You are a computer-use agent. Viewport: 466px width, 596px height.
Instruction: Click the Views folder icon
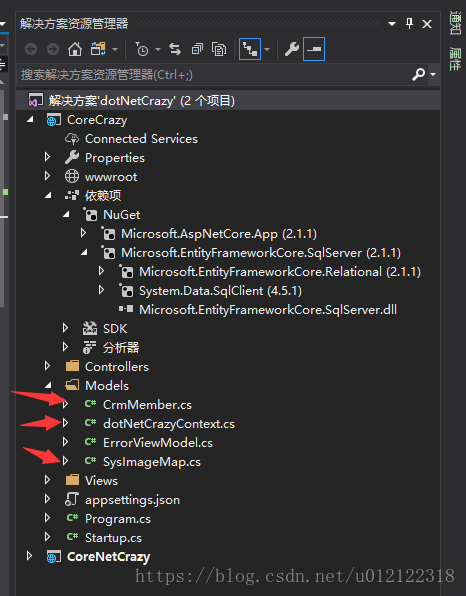coord(72,480)
